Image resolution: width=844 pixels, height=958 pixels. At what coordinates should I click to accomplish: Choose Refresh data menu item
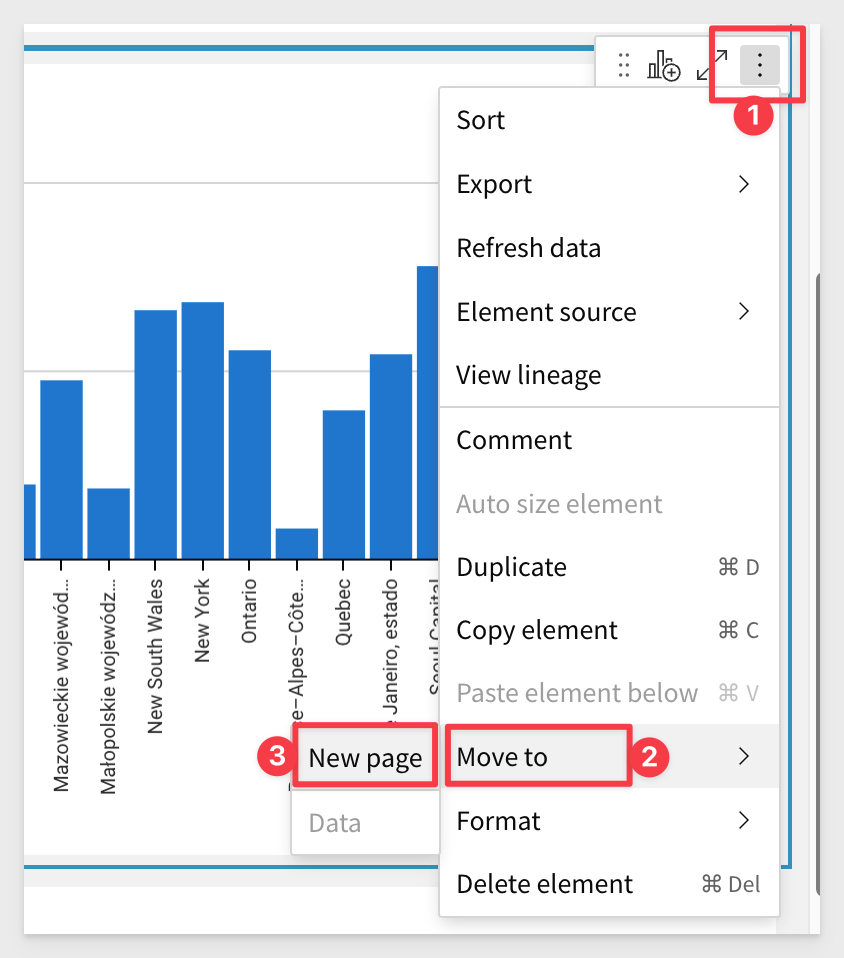click(528, 248)
